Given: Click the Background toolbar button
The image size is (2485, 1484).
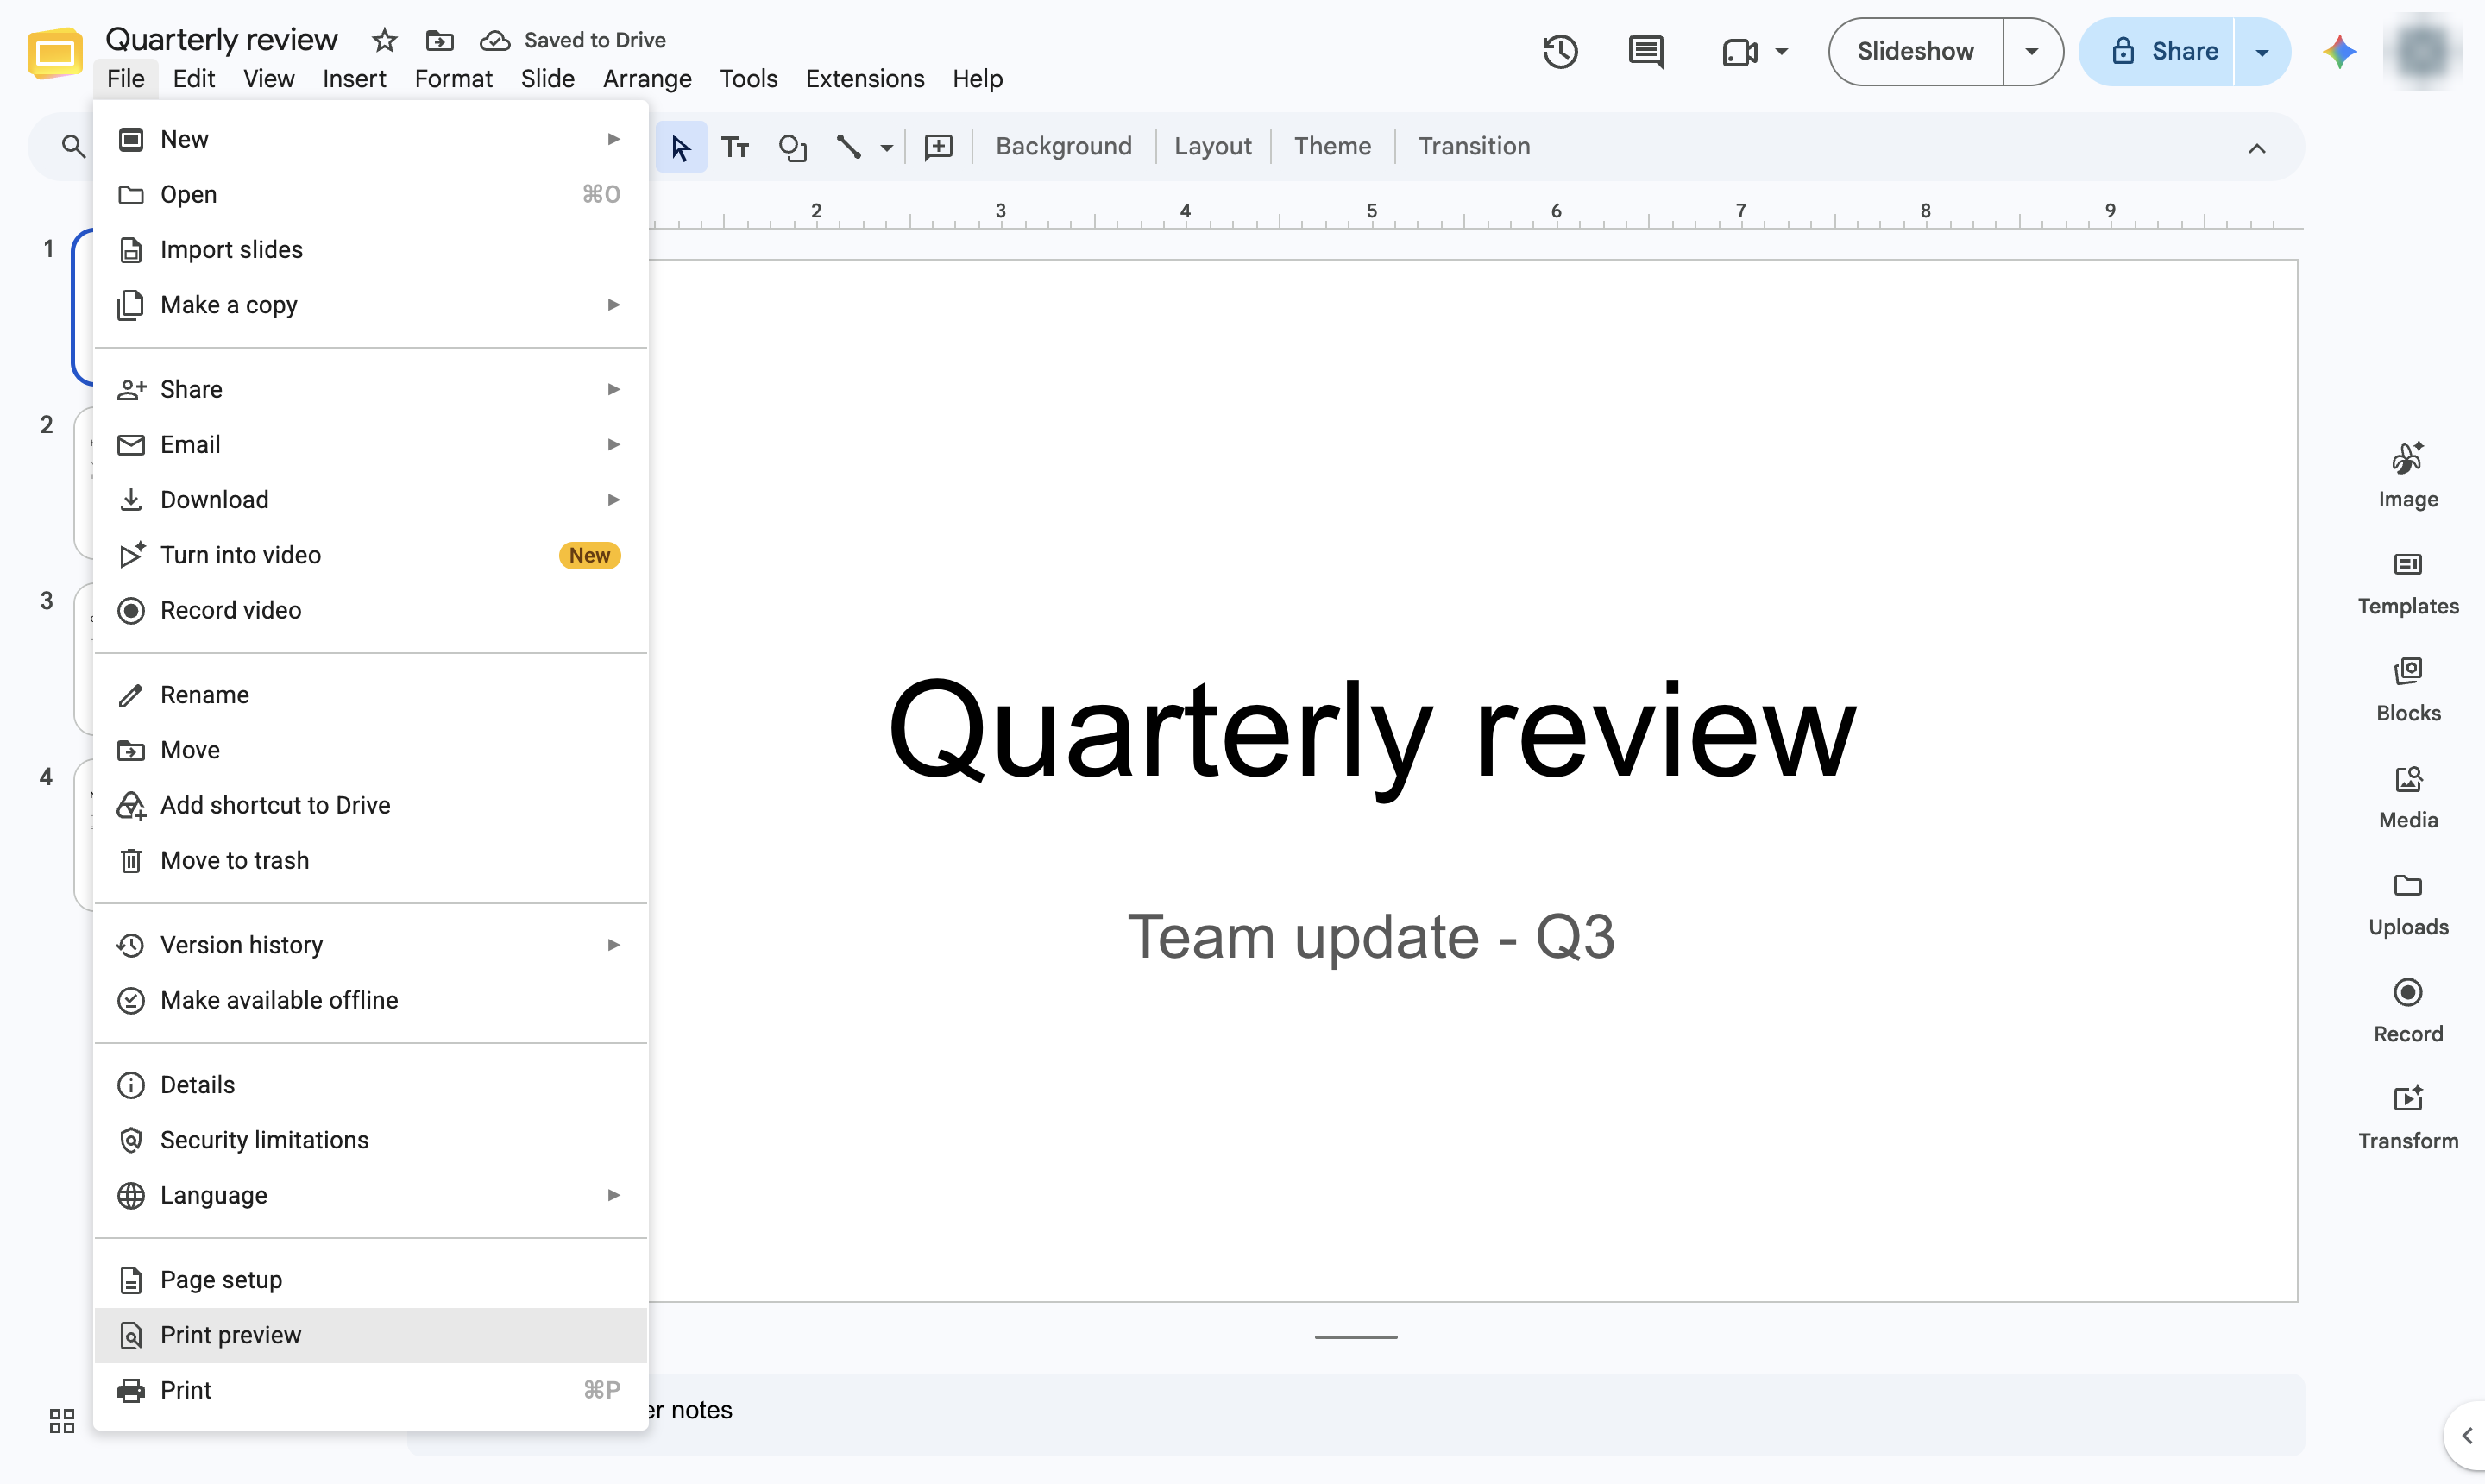Looking at the screenshot, I should [1063, 146].
